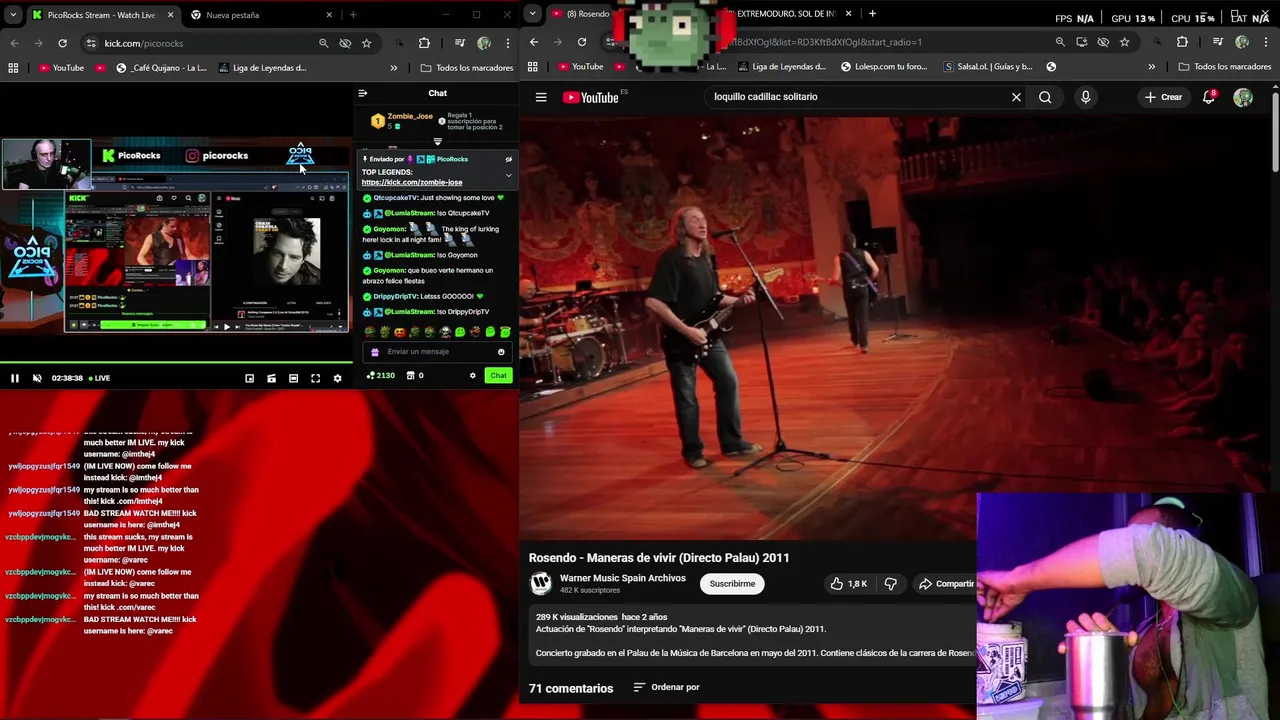Bookmark the Kick page with star
This screenshot has height=720, width=1280.
click(x=367, y=43)
